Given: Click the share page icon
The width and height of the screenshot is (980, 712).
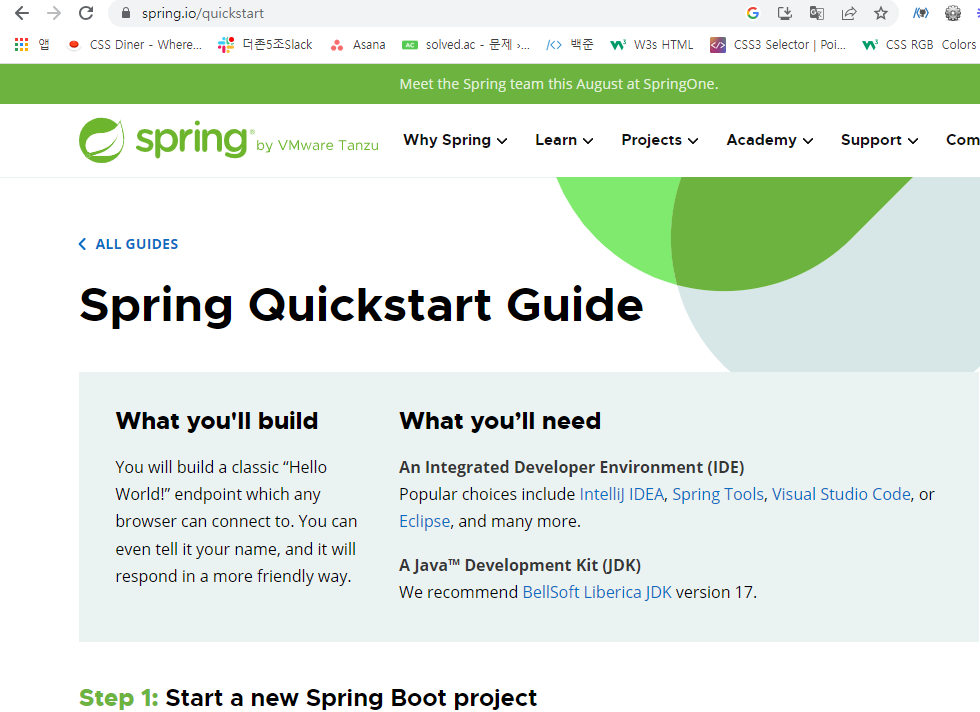Looking at the screenshot, I should pyautogui.click(x=849, y=13).
